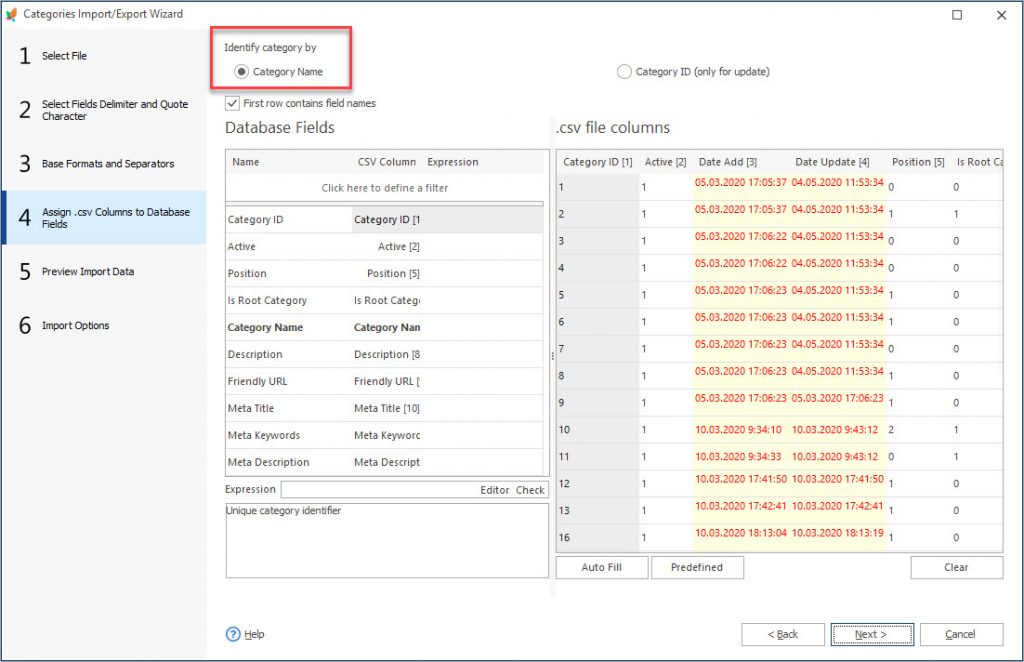Proceed with the Next button
The width and height of the screenshot is (1024, 662).
pyautogui.click(x=872, y=633)
